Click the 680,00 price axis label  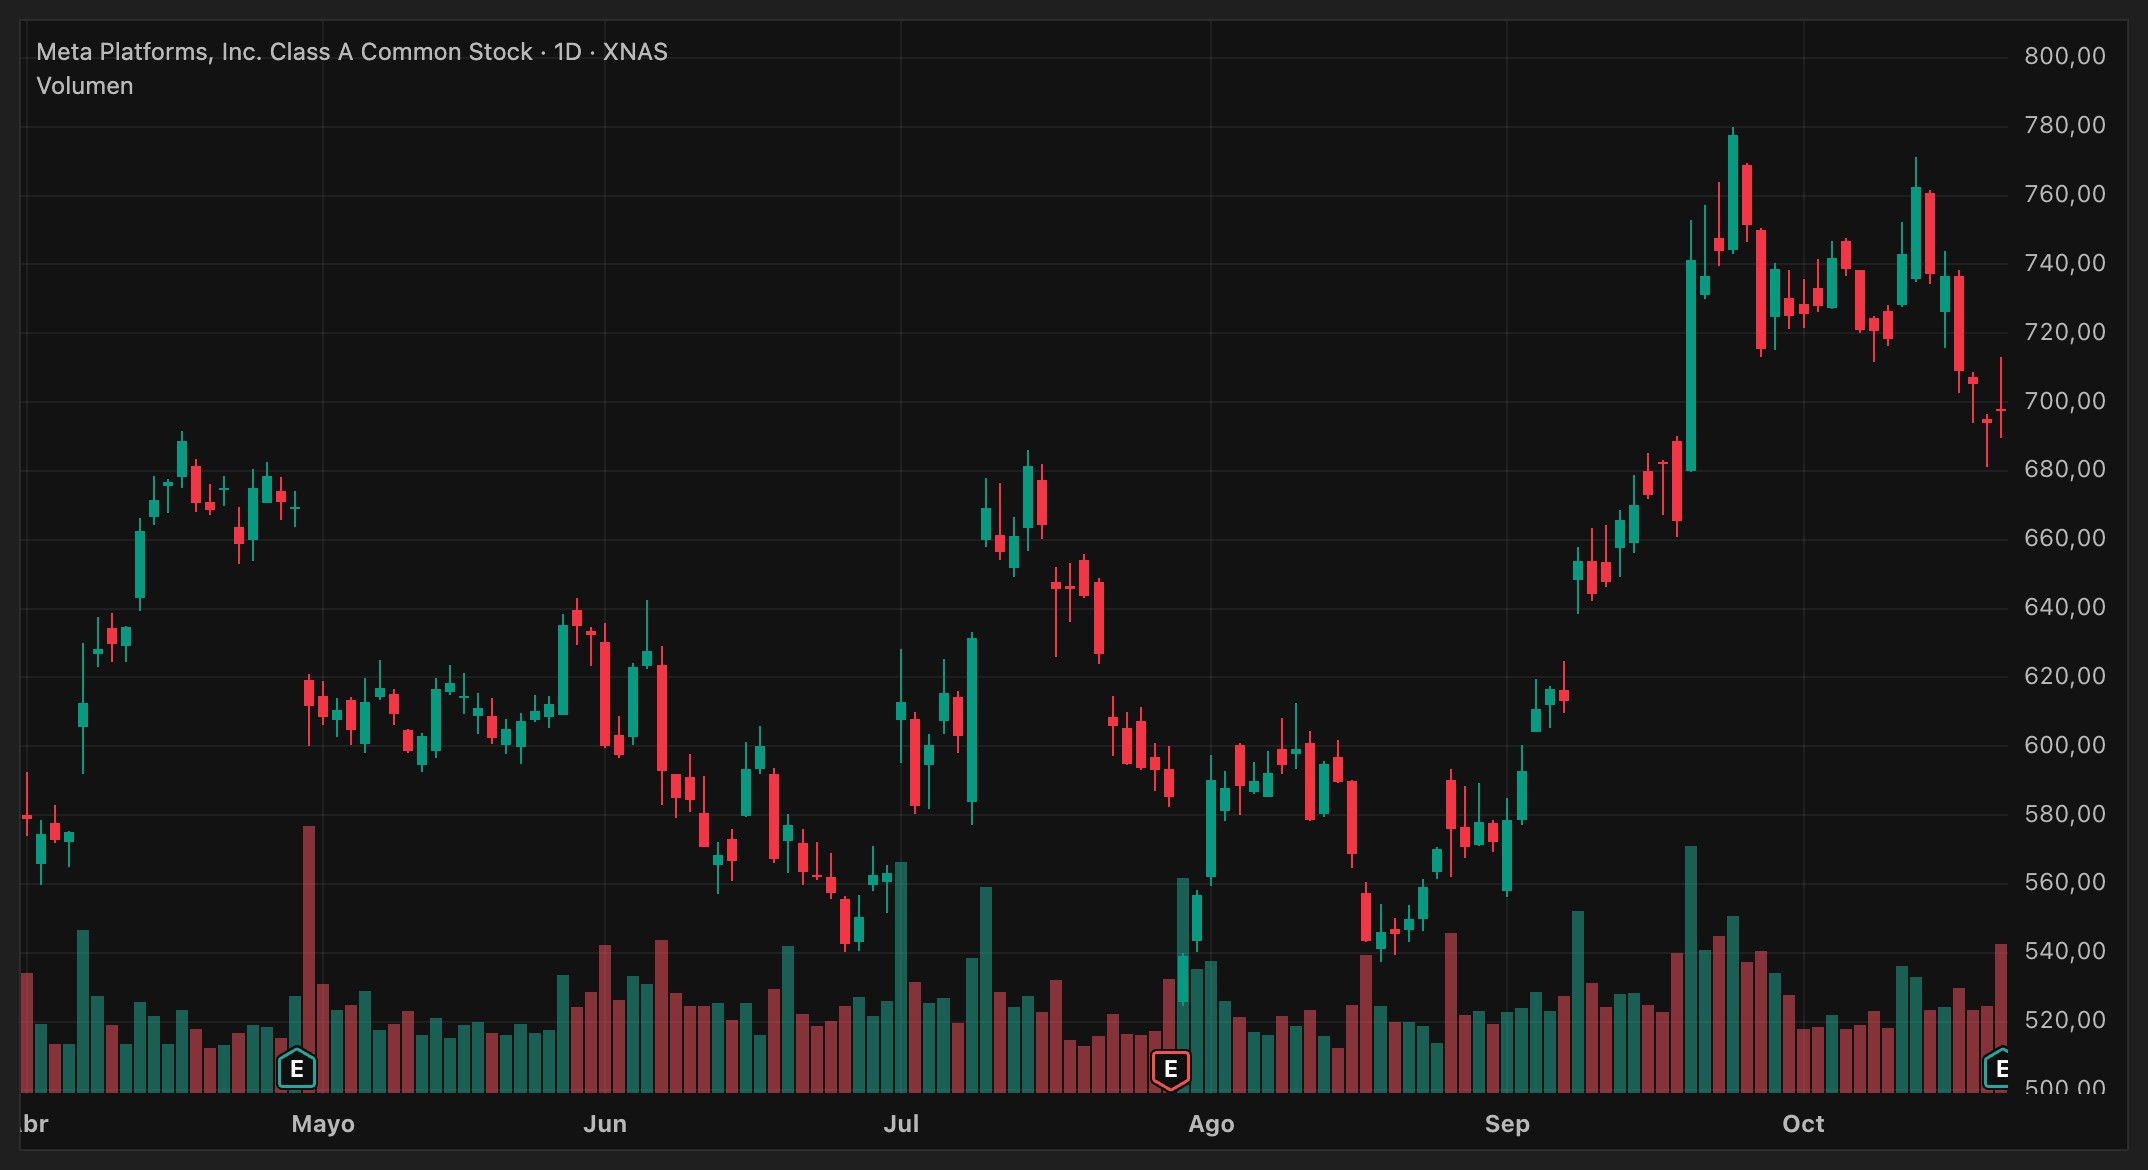[2065, 469]
